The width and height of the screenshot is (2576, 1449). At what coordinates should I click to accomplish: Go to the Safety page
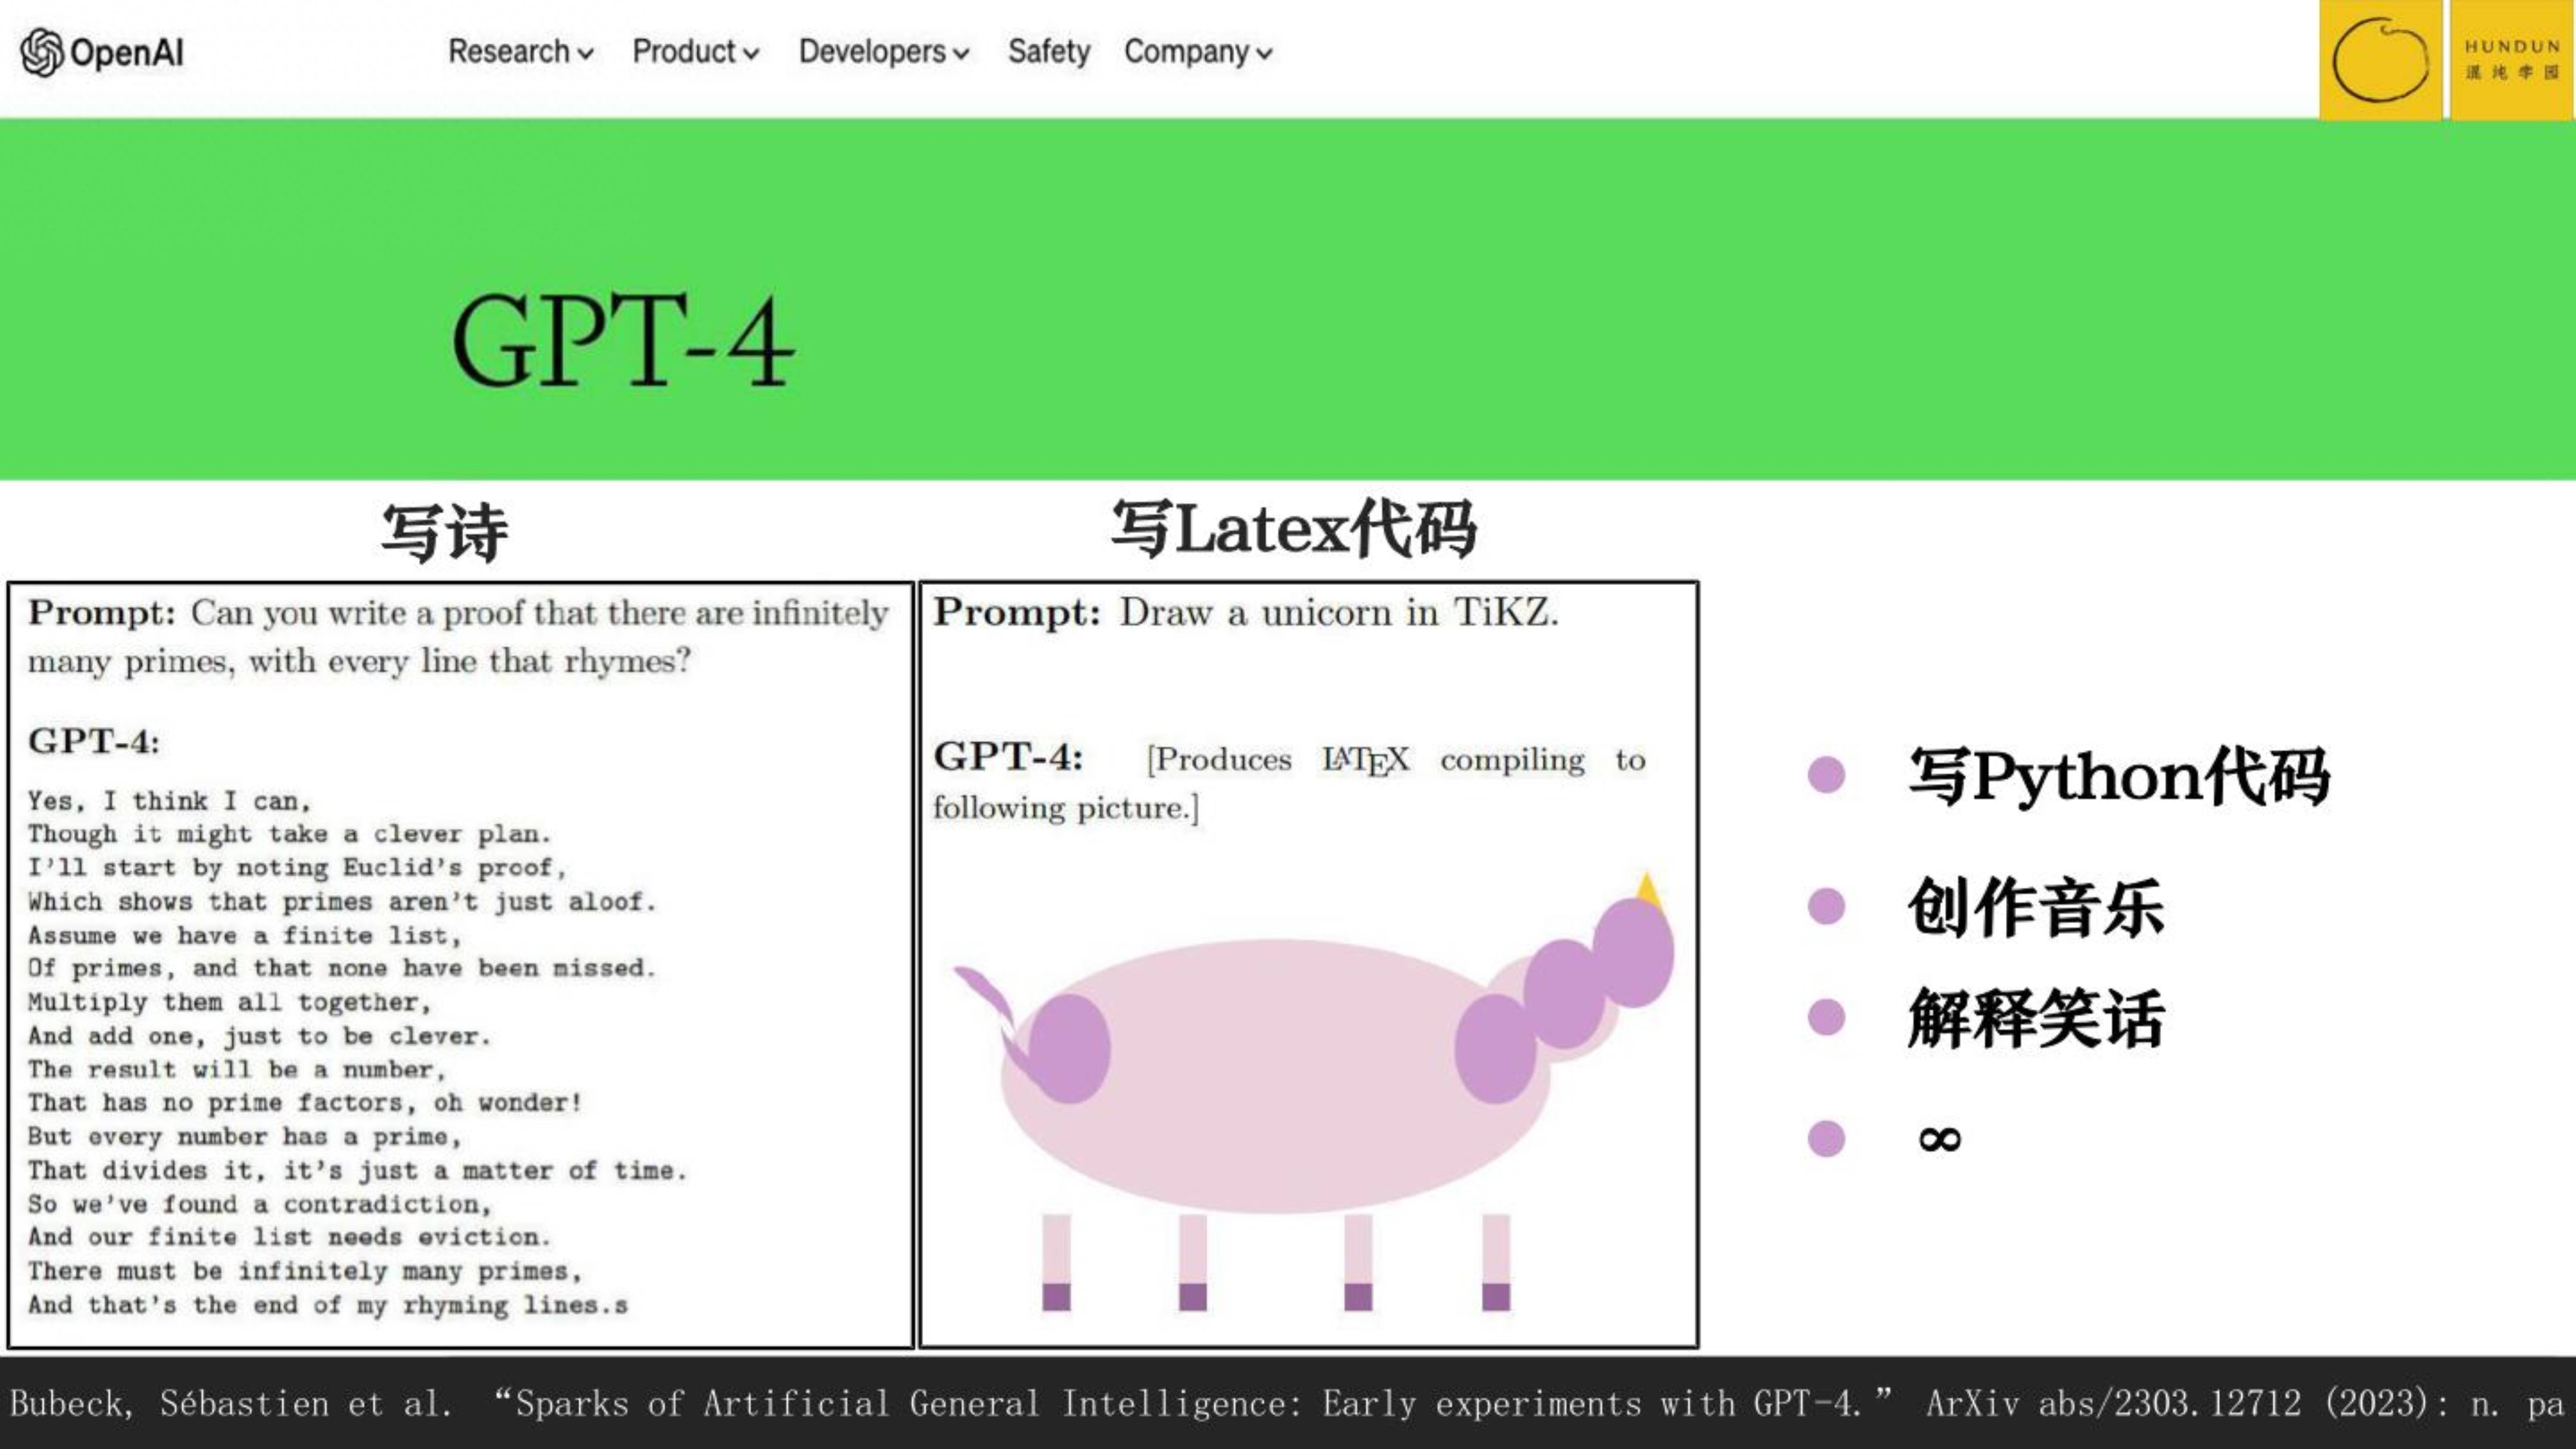[1048, 52]
